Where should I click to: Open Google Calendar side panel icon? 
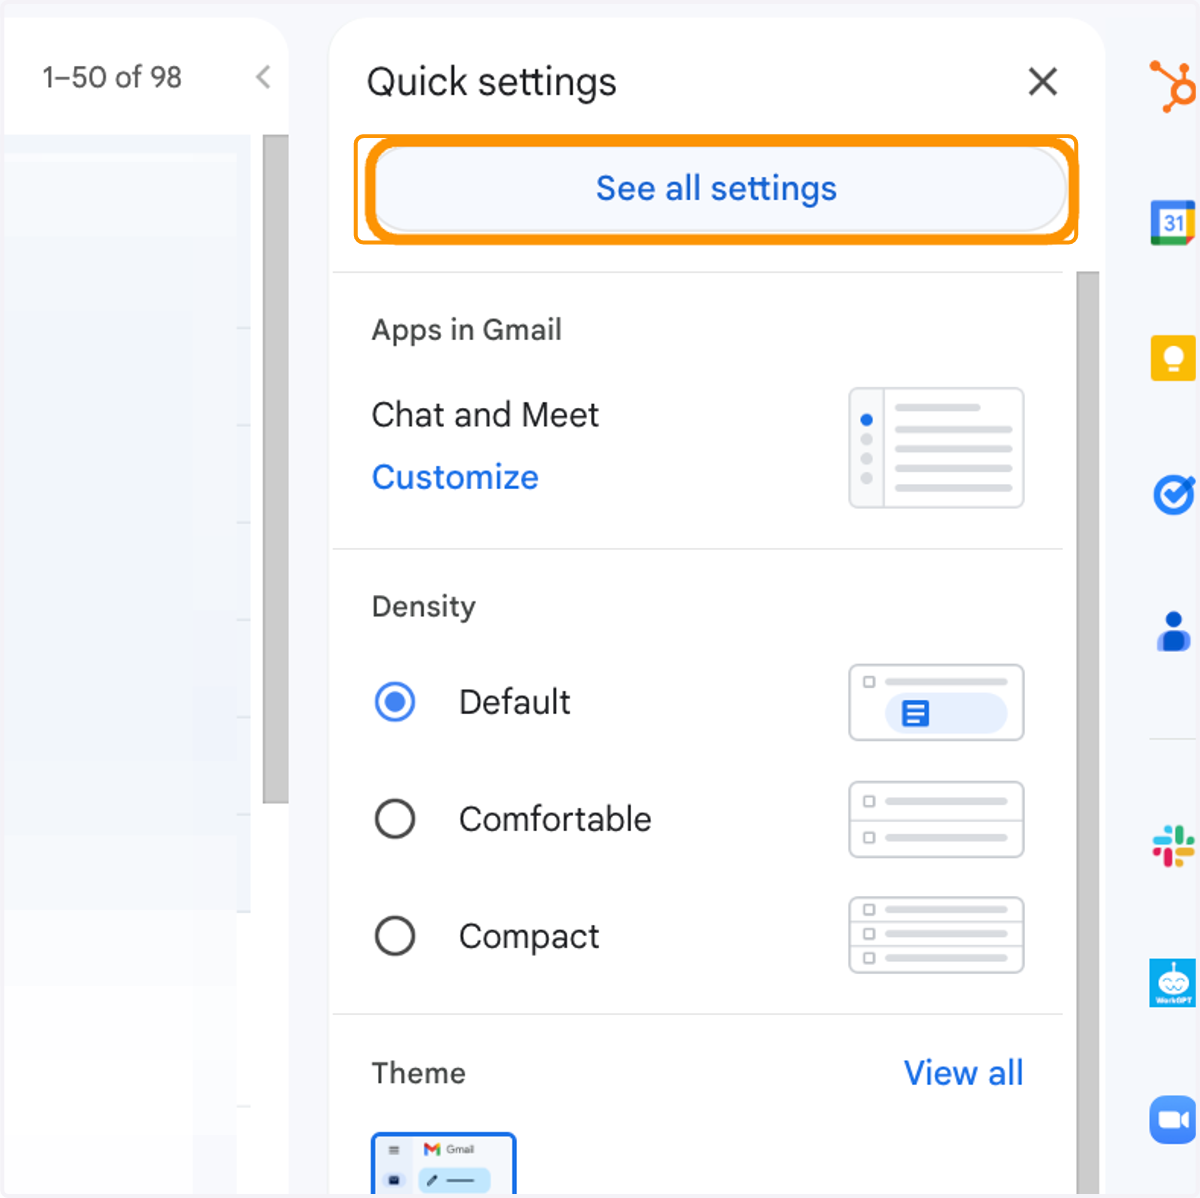click(x=1173, y=222)
